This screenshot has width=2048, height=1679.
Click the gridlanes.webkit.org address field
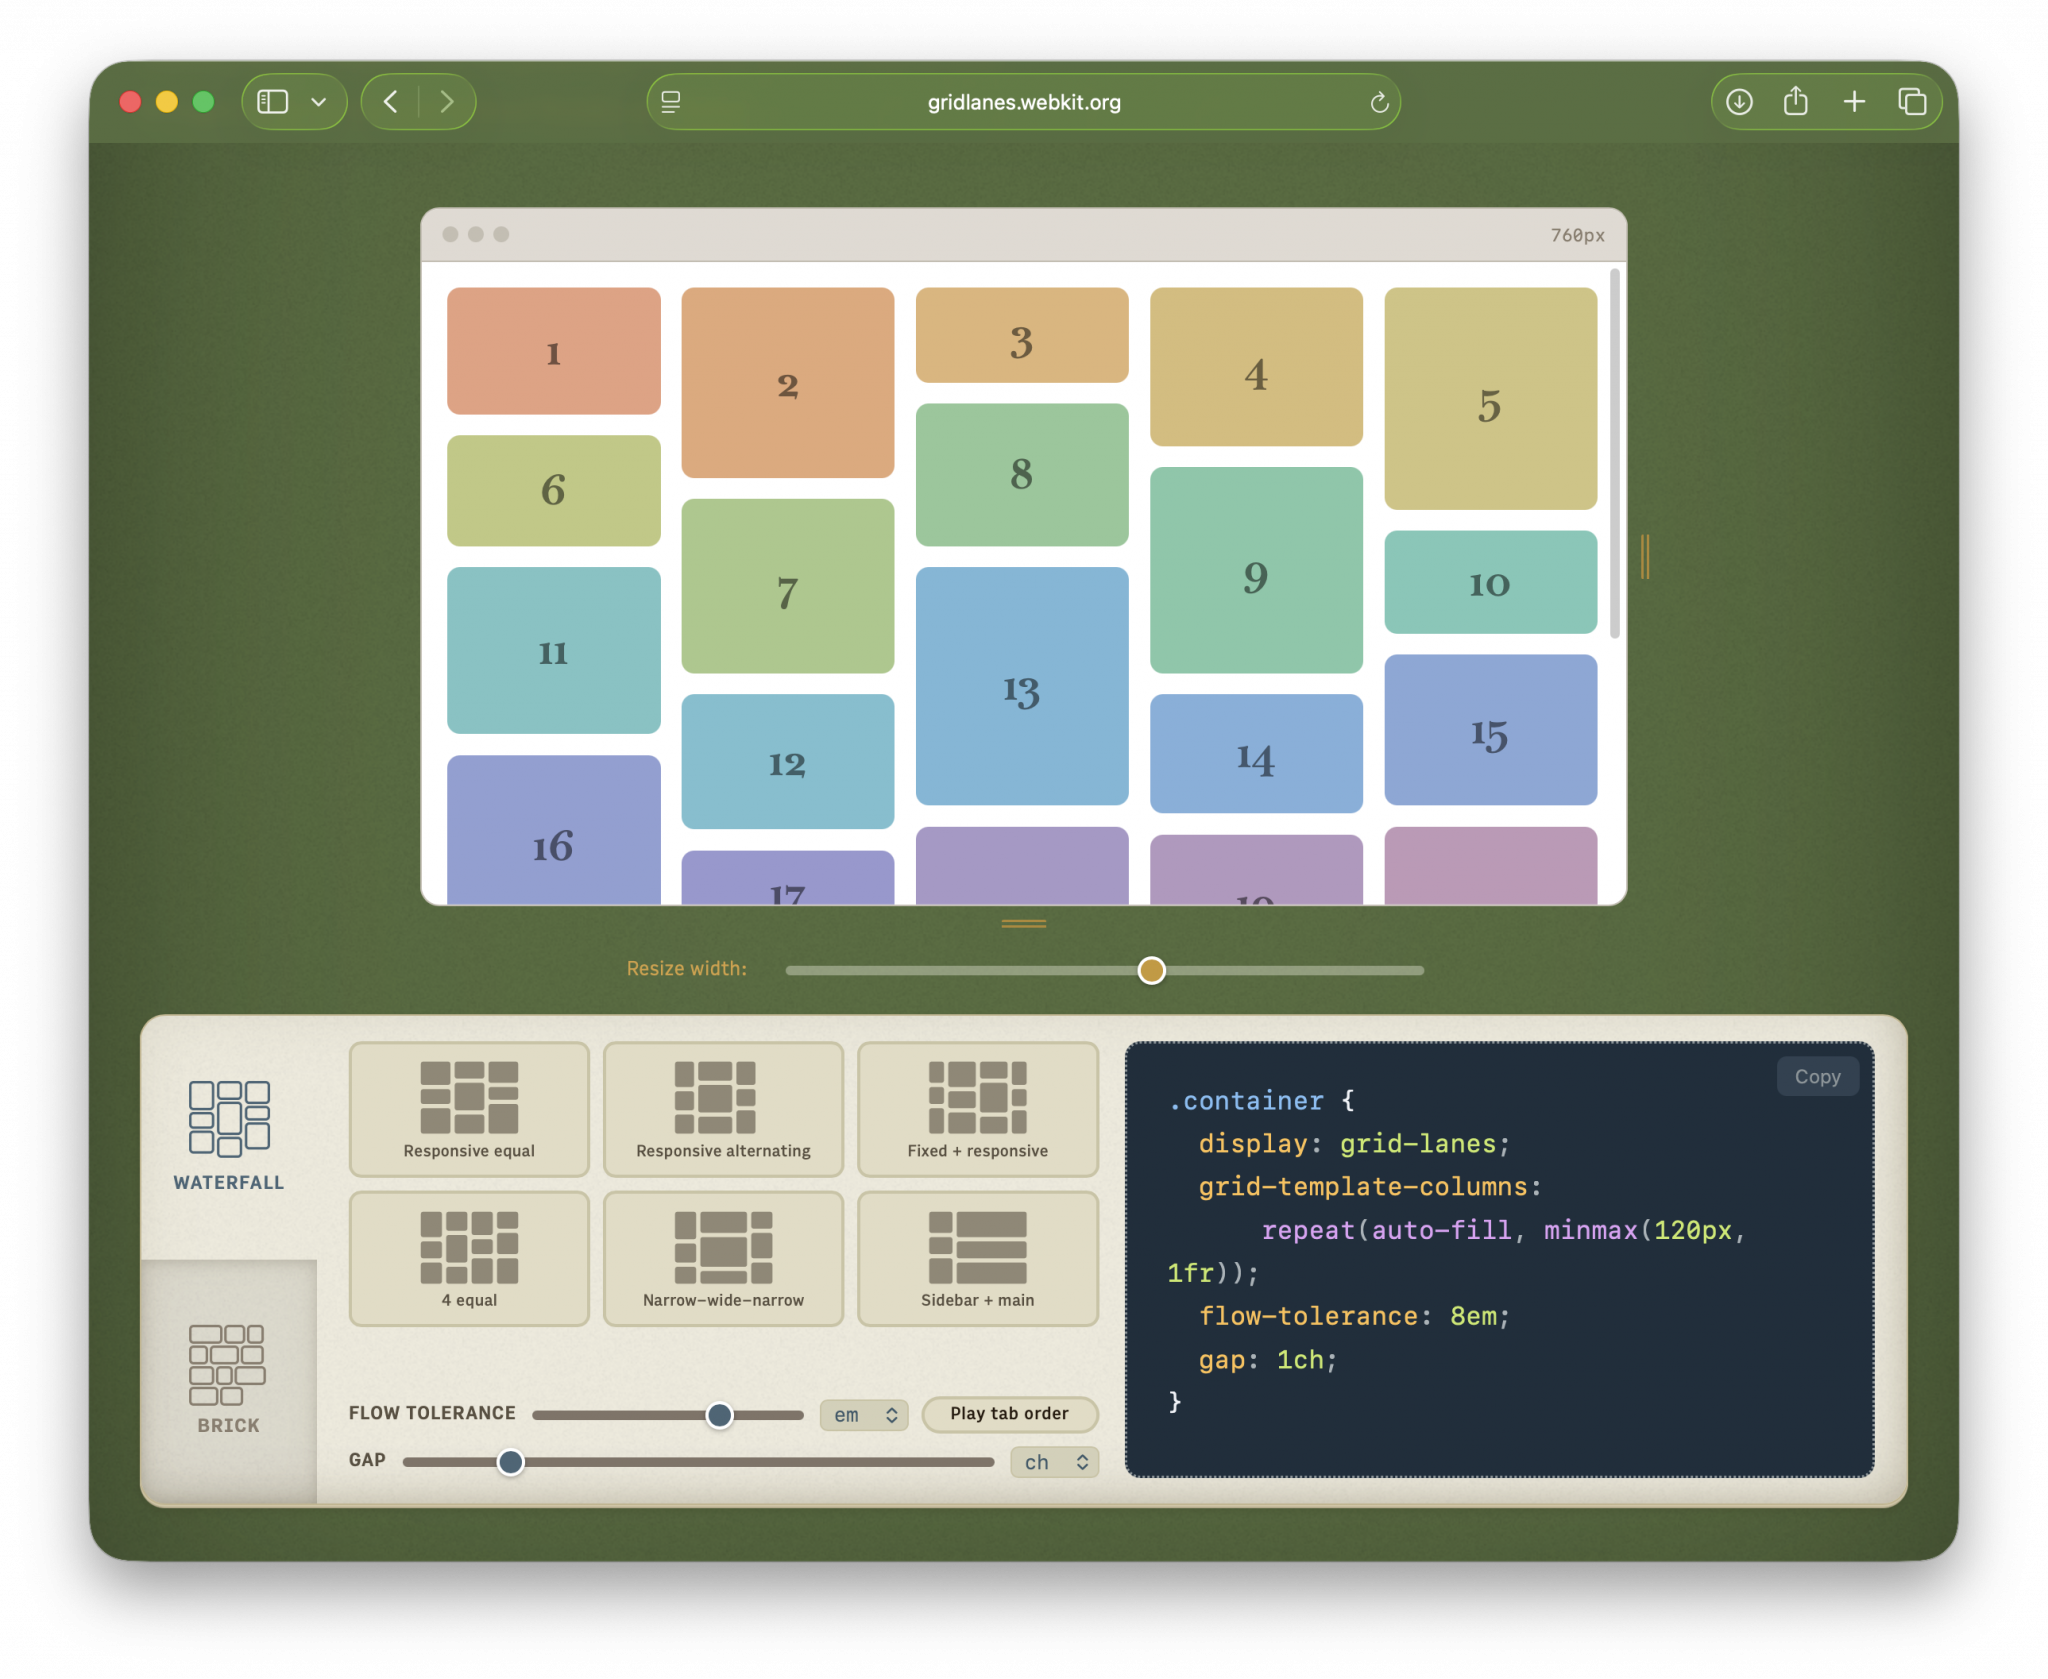(x=1023, y=102)
